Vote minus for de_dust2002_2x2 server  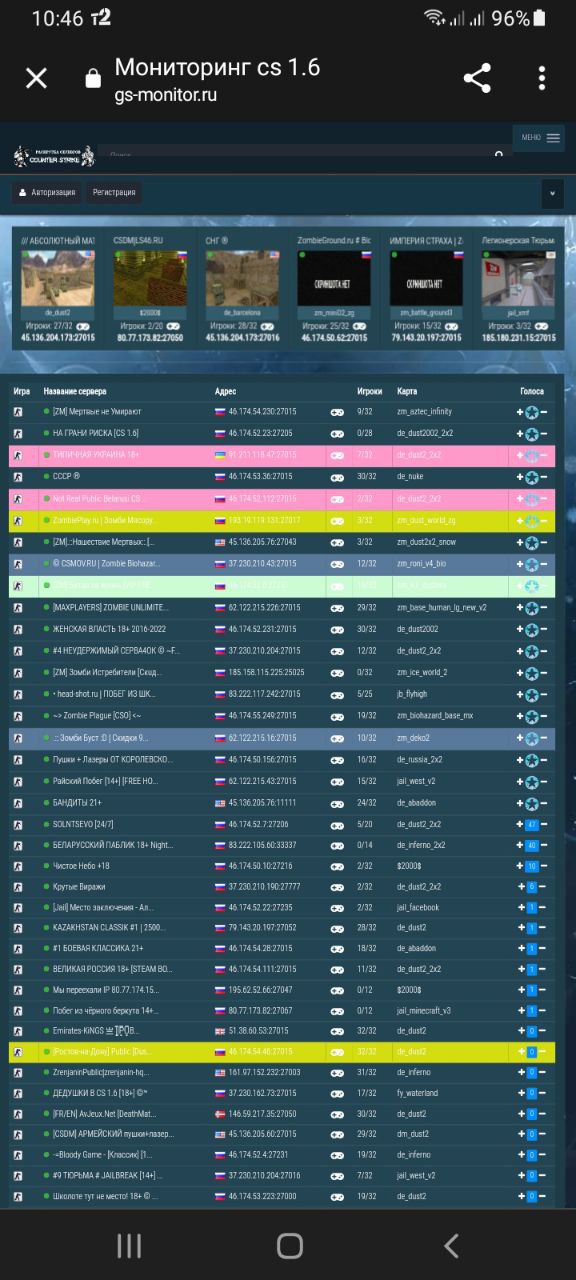point(544,433)
